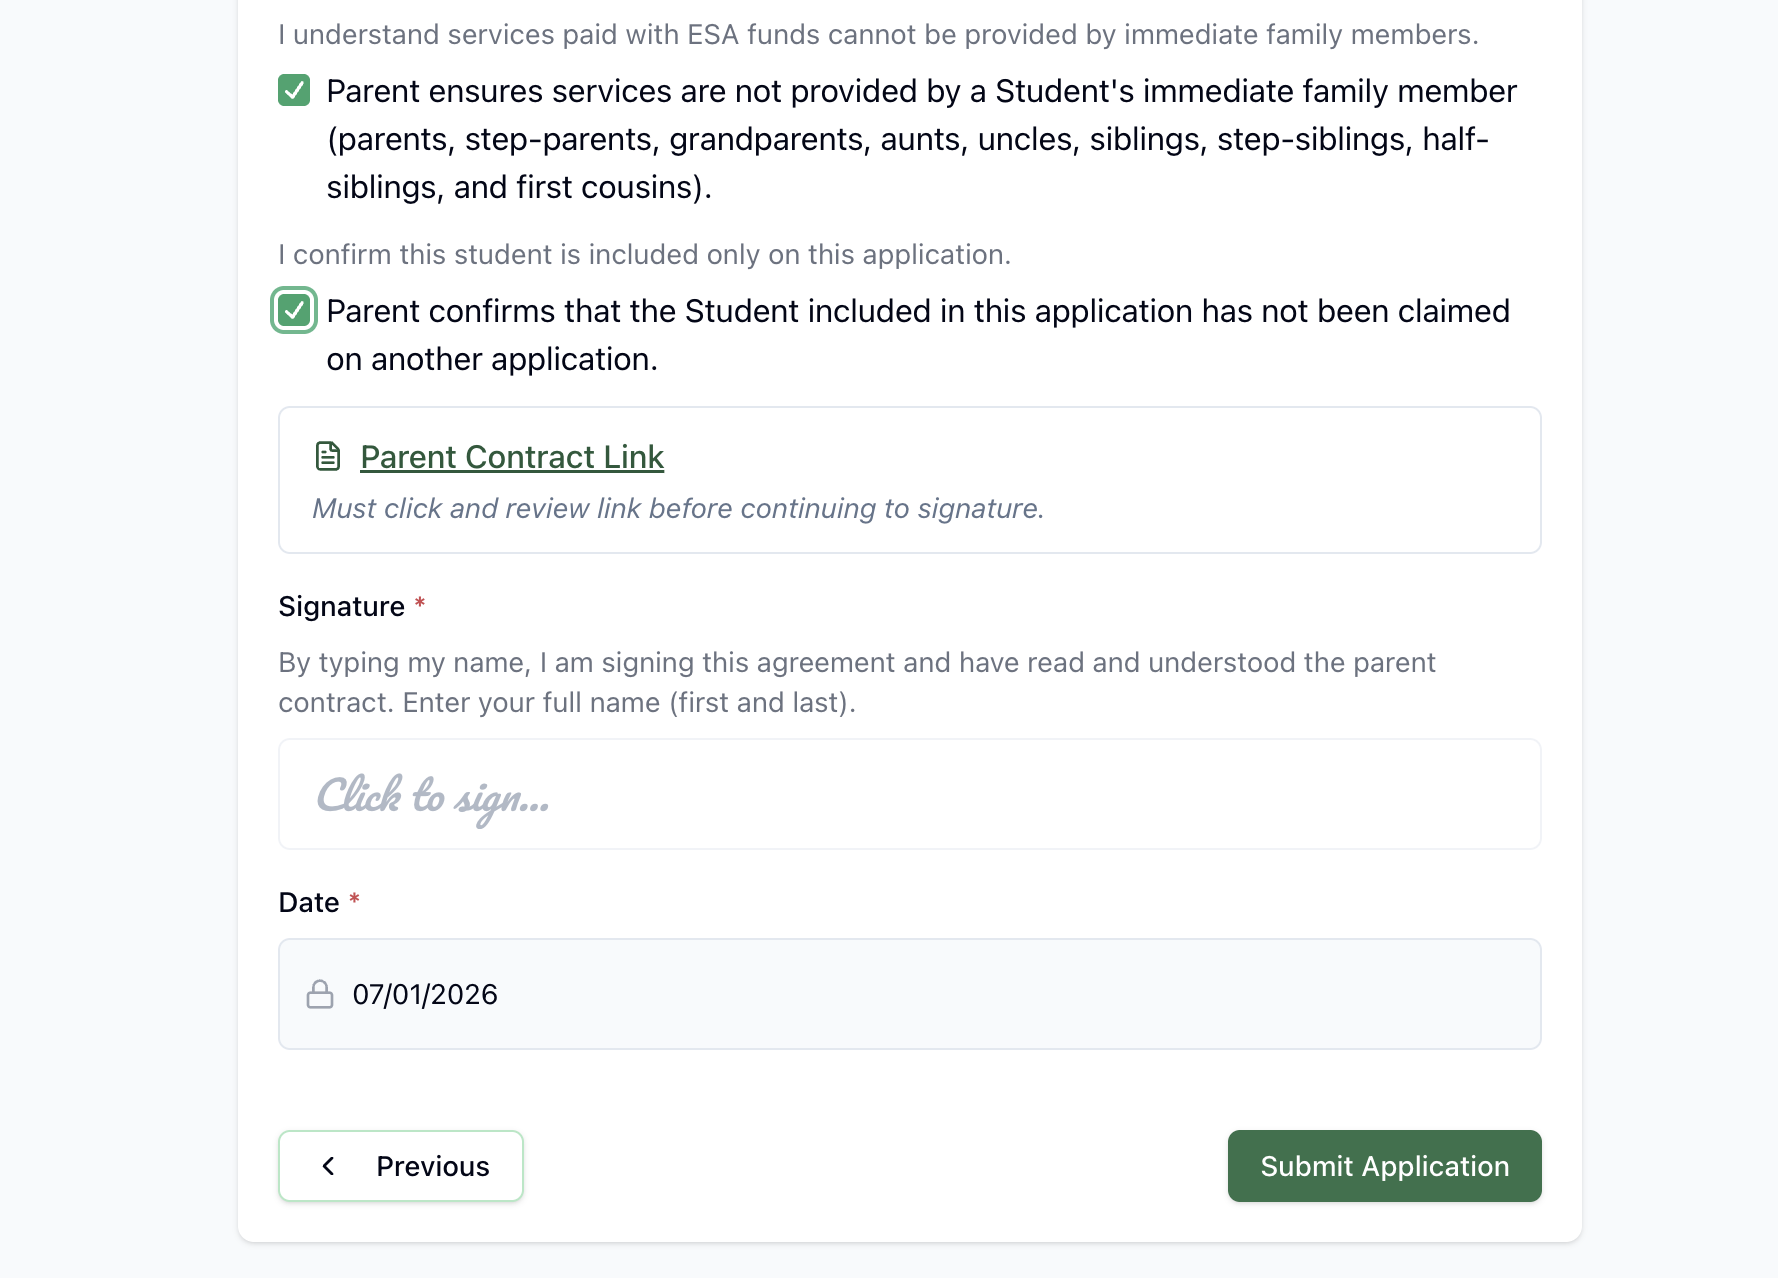
Task: Open the Parent Contract Link
Action: [512, 457]
